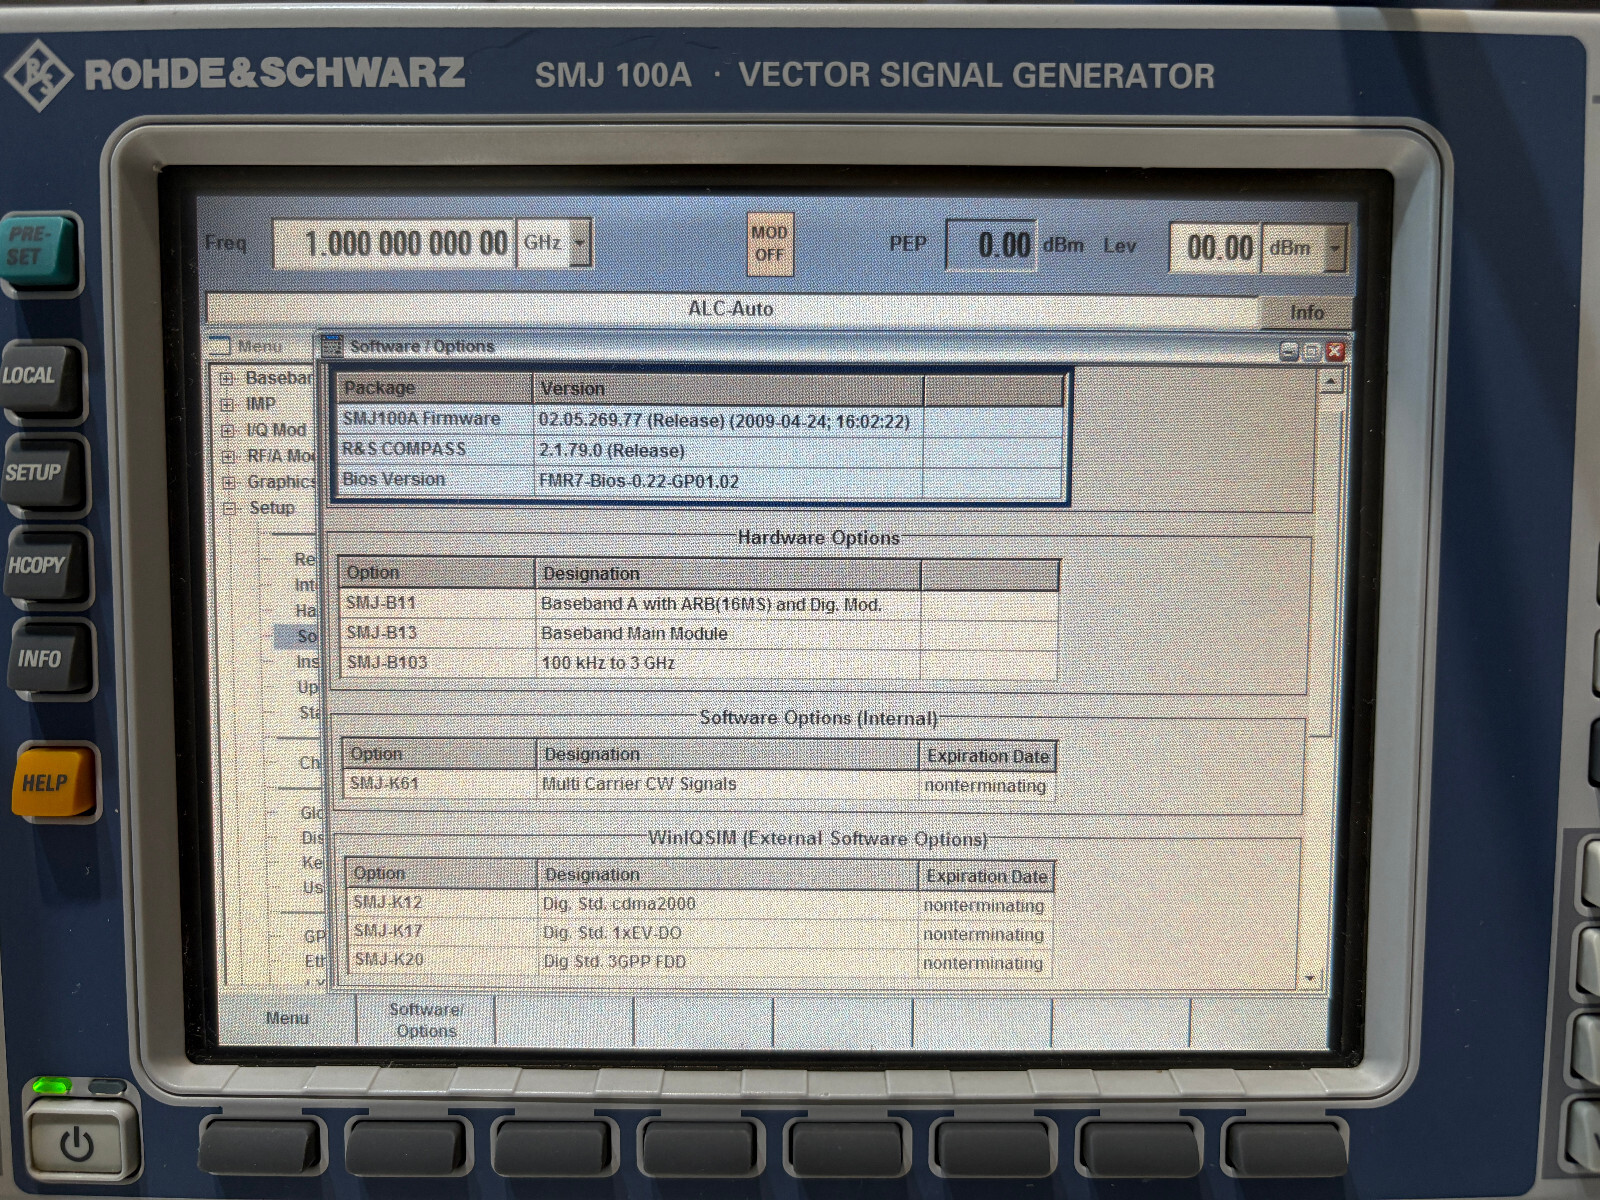Select the SMJ100A Firmware cell

pyautogui.click(x=436, y=420)
